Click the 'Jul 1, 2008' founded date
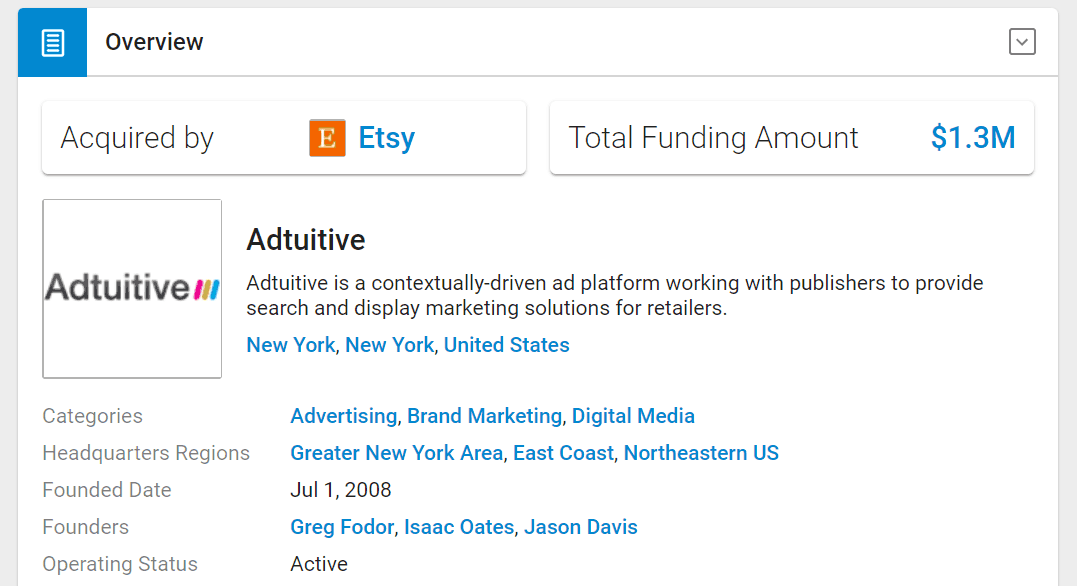The width and height of the screenshot is (1077, 586). (x=341, y=490)
